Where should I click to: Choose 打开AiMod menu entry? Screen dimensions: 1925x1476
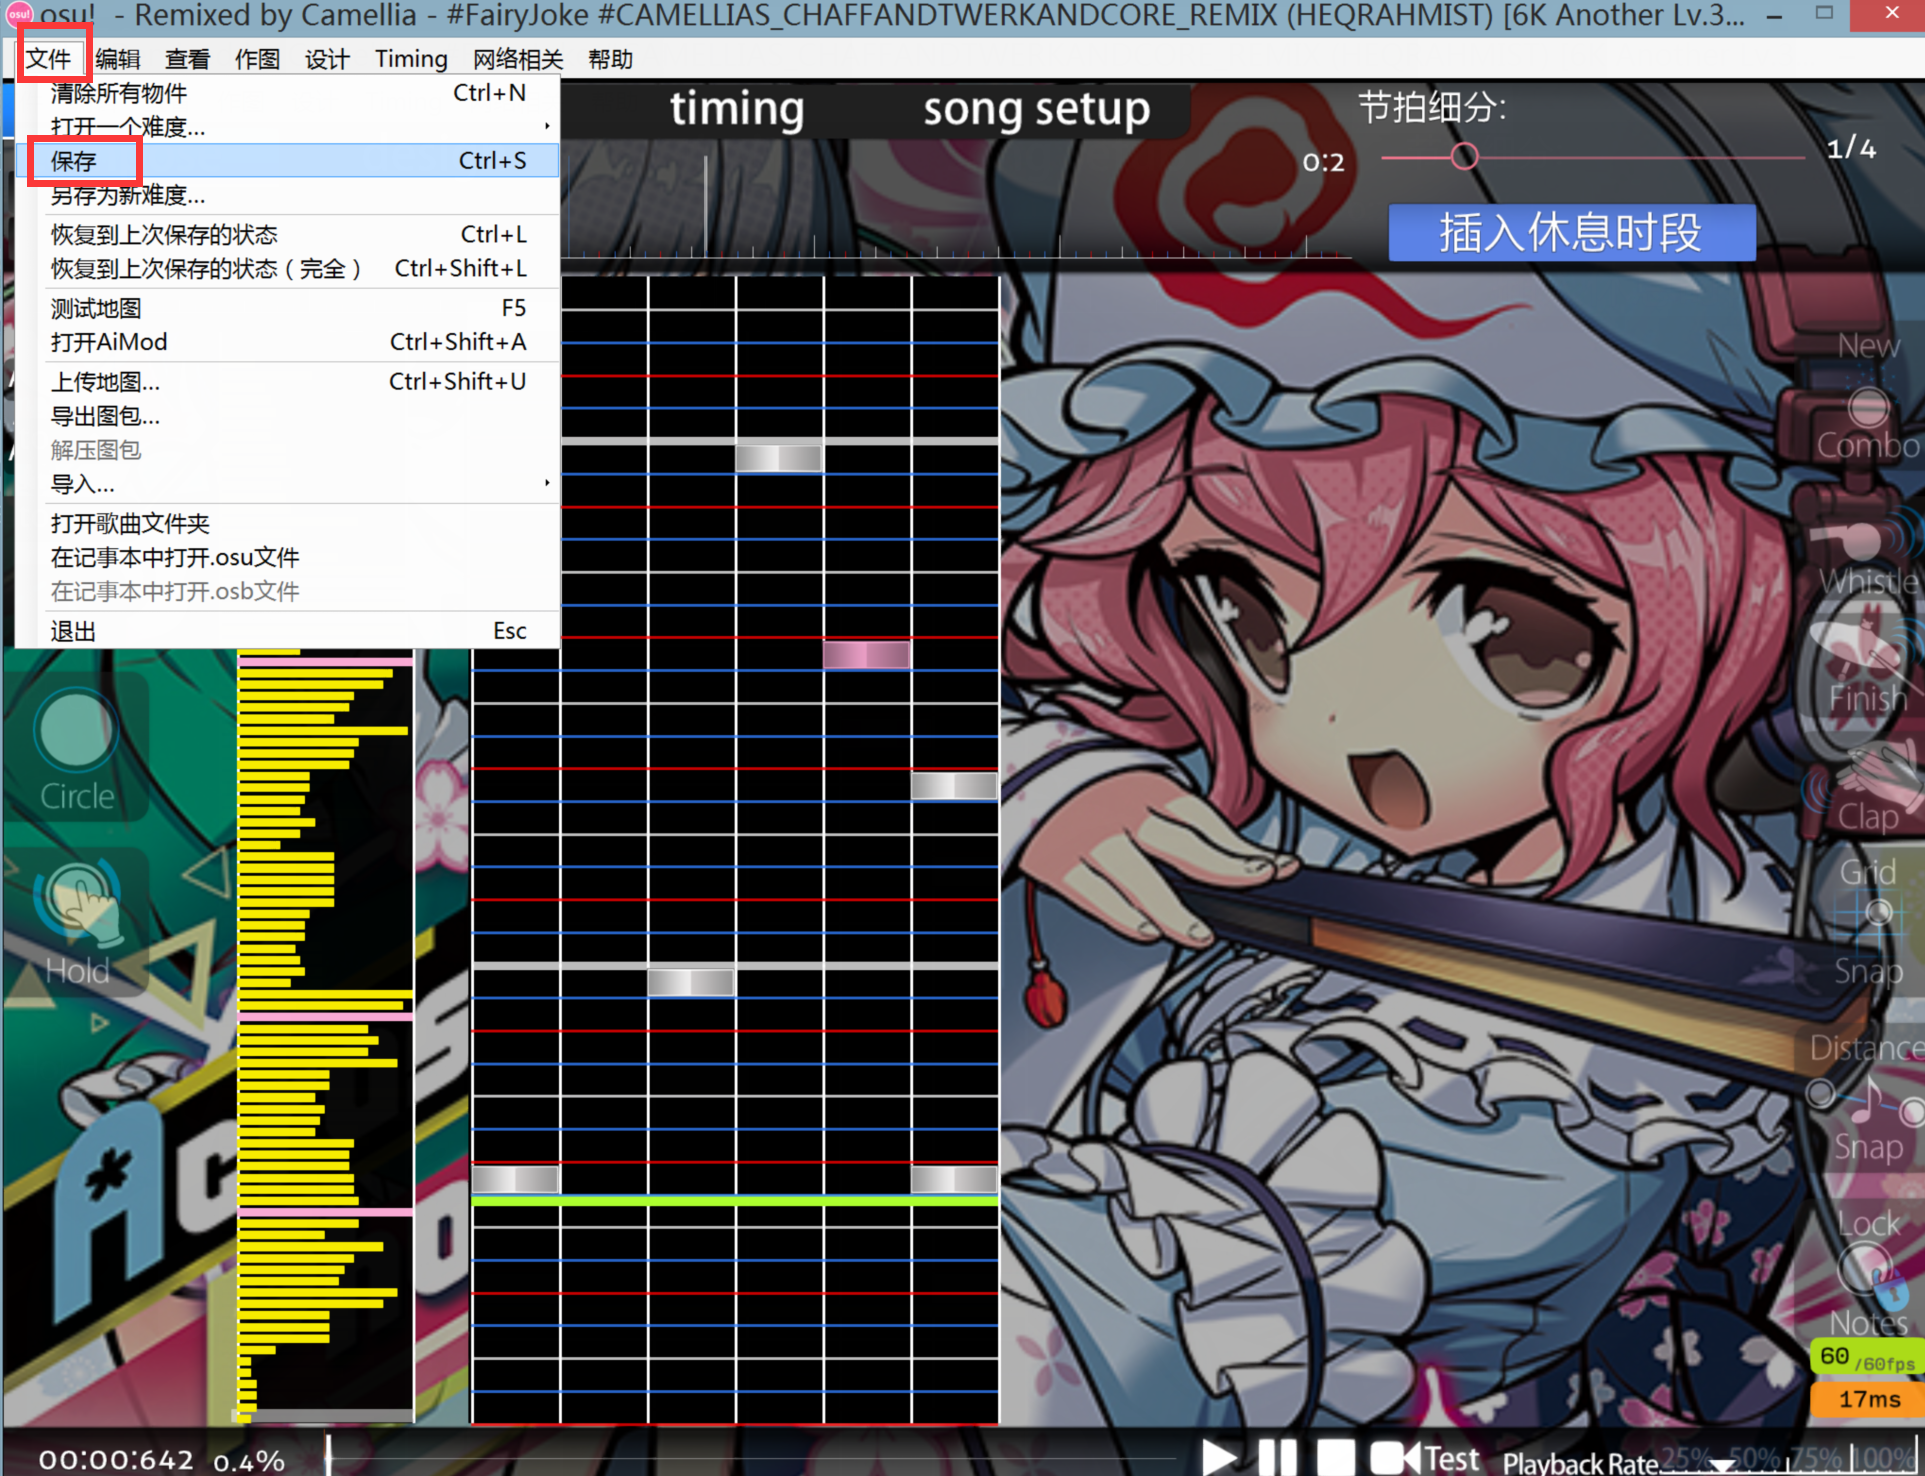(288, 342)
